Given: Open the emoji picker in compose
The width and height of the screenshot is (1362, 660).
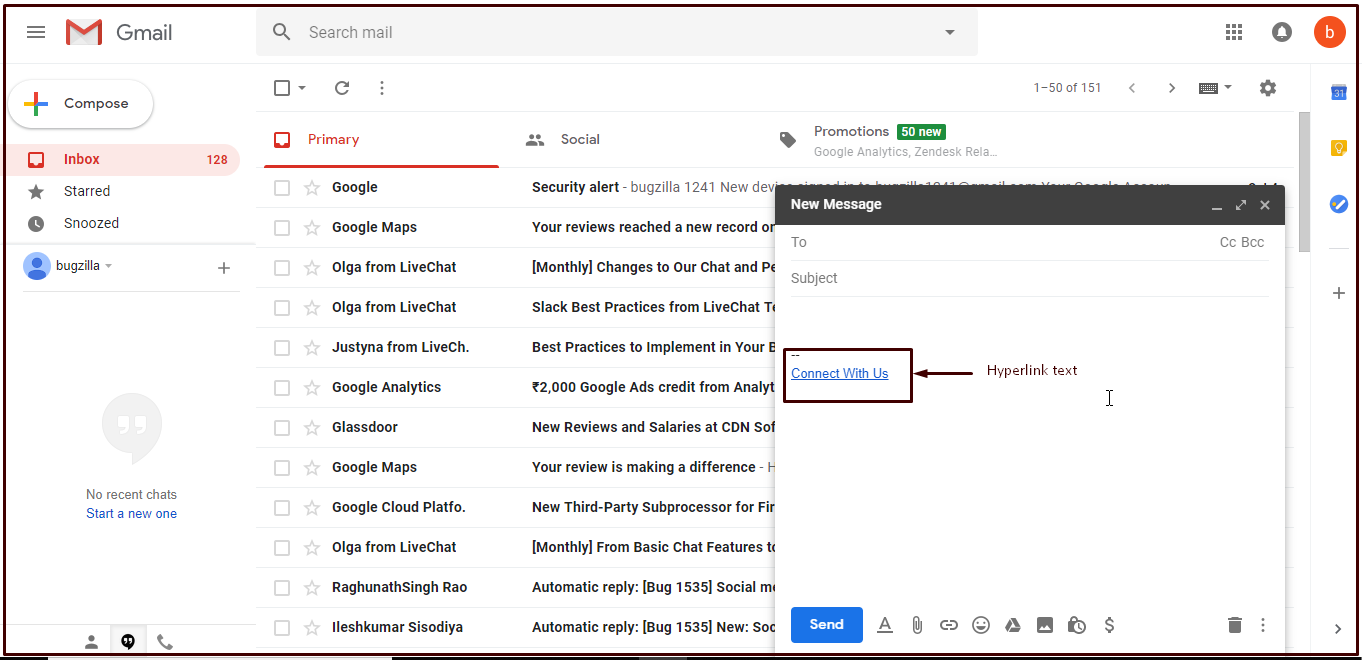Looking at the screenshot, I should click(x=981, y=625).
